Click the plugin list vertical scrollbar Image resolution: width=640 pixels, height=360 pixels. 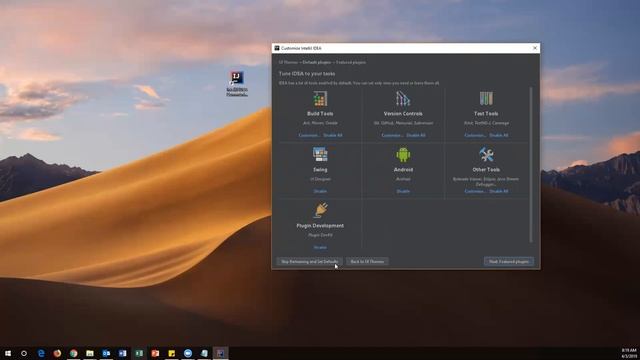coord(531,164)
